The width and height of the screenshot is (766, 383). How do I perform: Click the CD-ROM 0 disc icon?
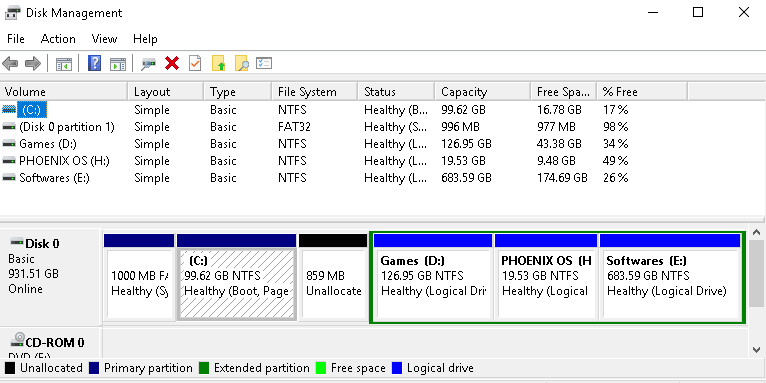tap(18, 340)
